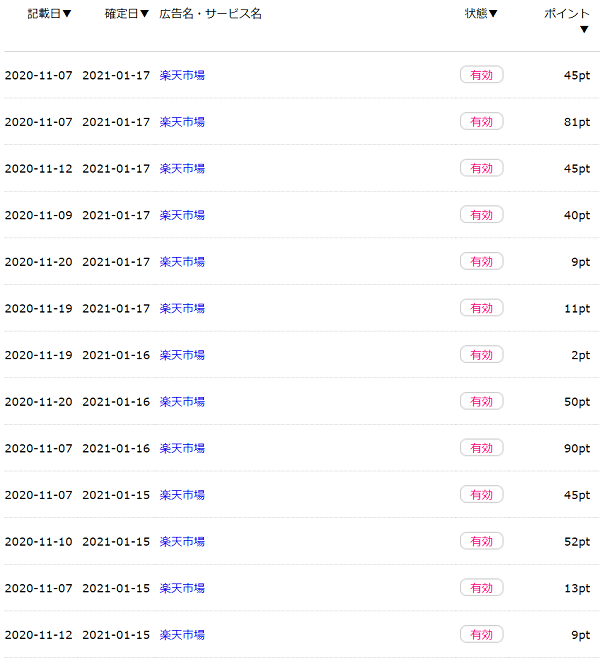
Task: Open 楽天市場 link in the 52pt row
Action: (182, 542)
